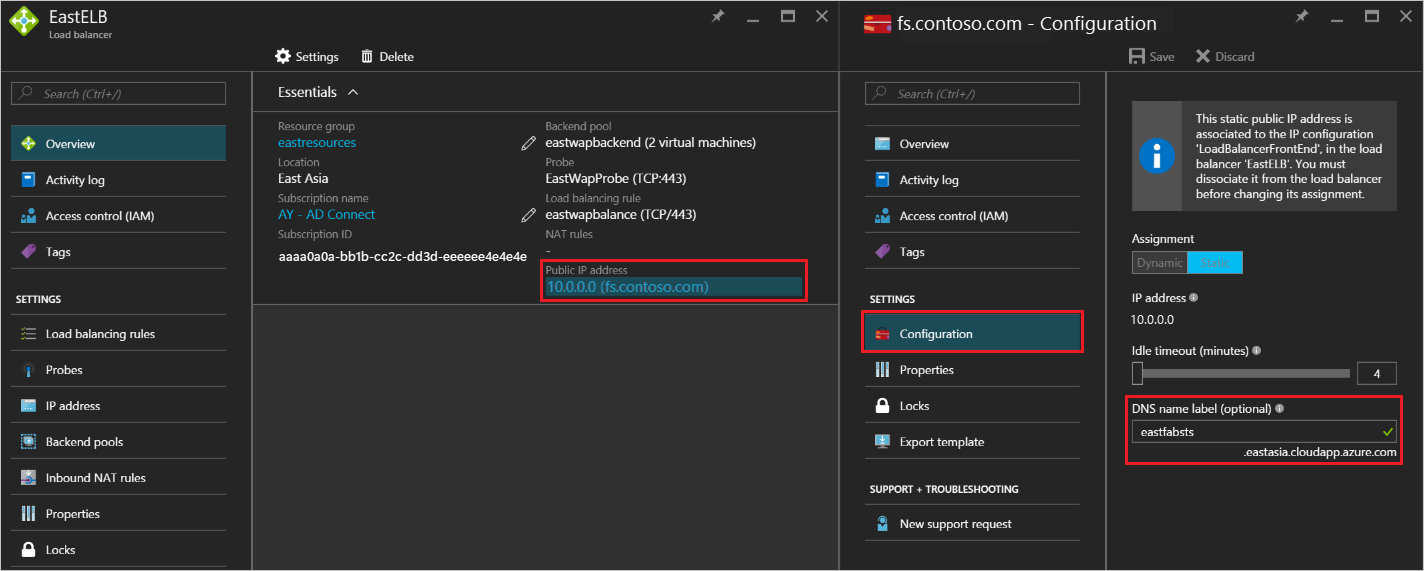Click the Overview icon in EastELB menu
1424x571 pixels.
click(x=28, y=143)
